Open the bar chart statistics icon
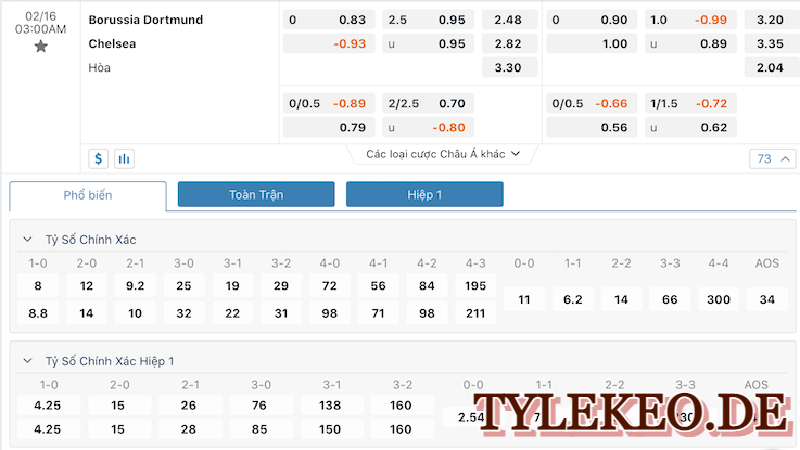 (124, 159)
